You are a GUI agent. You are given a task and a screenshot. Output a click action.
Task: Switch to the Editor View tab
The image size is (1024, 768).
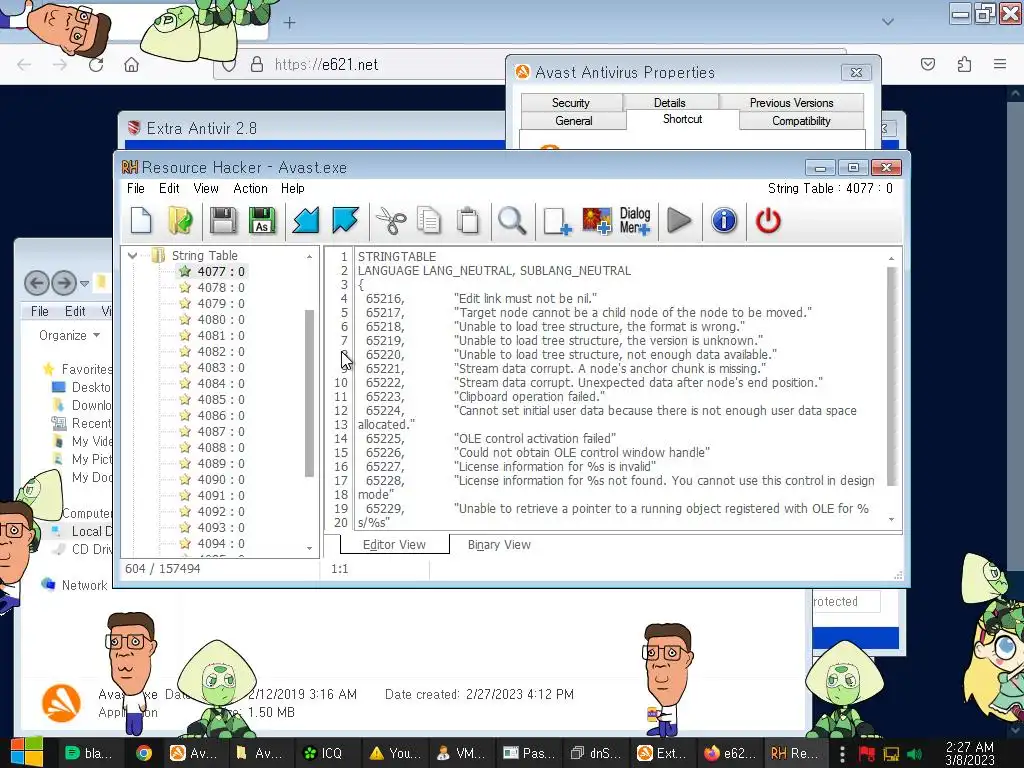coord(394,544)
